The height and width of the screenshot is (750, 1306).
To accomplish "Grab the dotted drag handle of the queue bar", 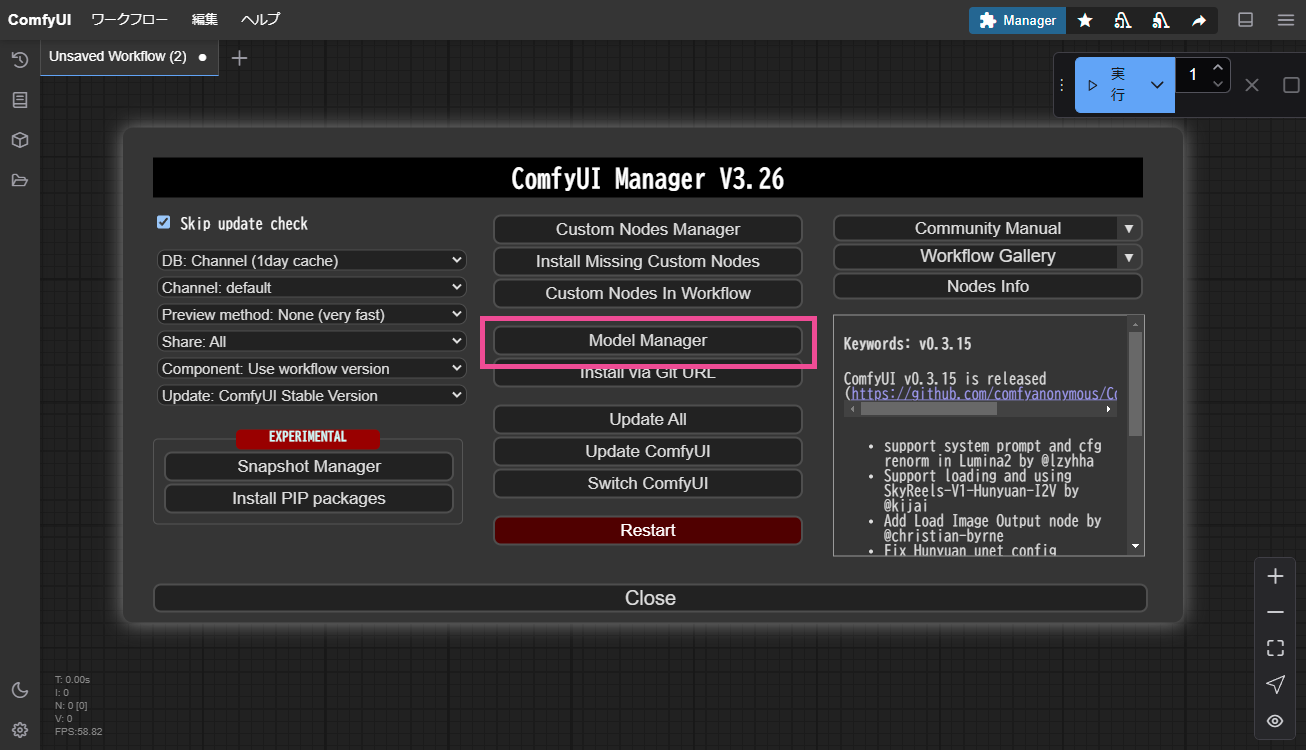I will (1062, 85).
